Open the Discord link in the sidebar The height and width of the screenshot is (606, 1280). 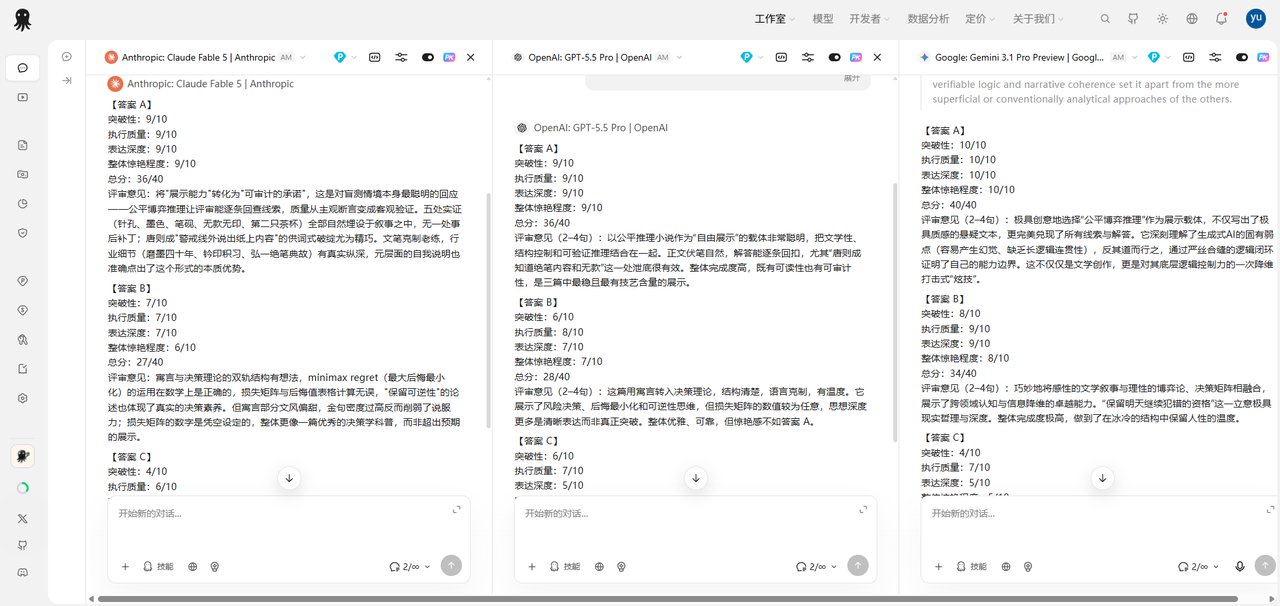[x=22, y=573]
